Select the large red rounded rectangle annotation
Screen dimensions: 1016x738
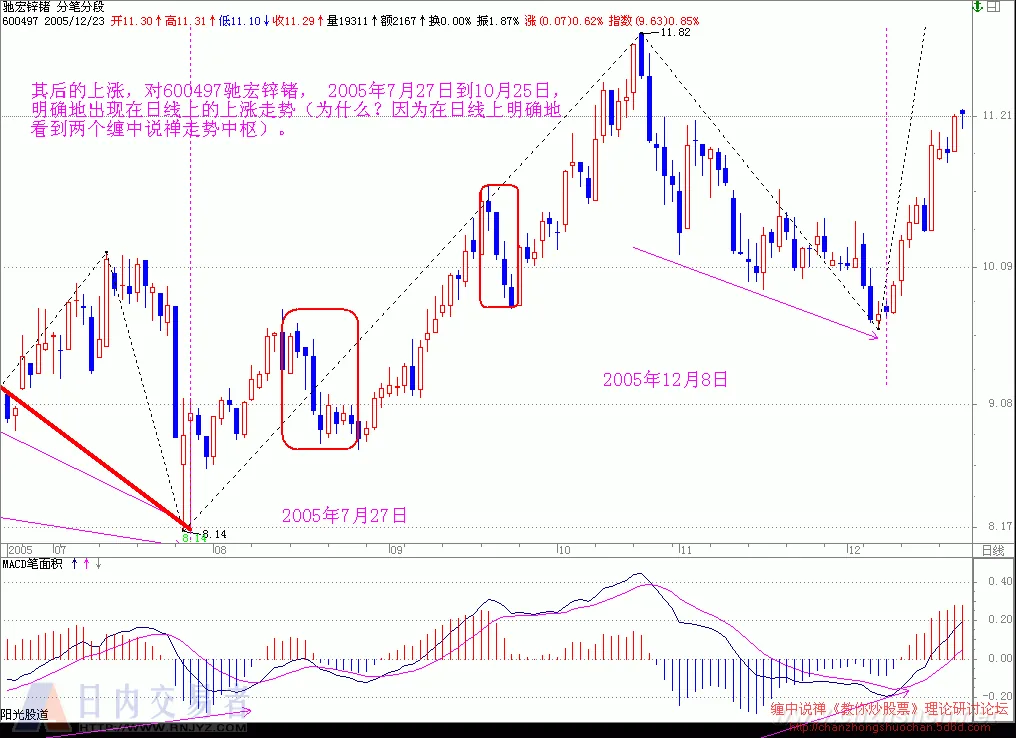pyautogui.click(x=320, y=379)
